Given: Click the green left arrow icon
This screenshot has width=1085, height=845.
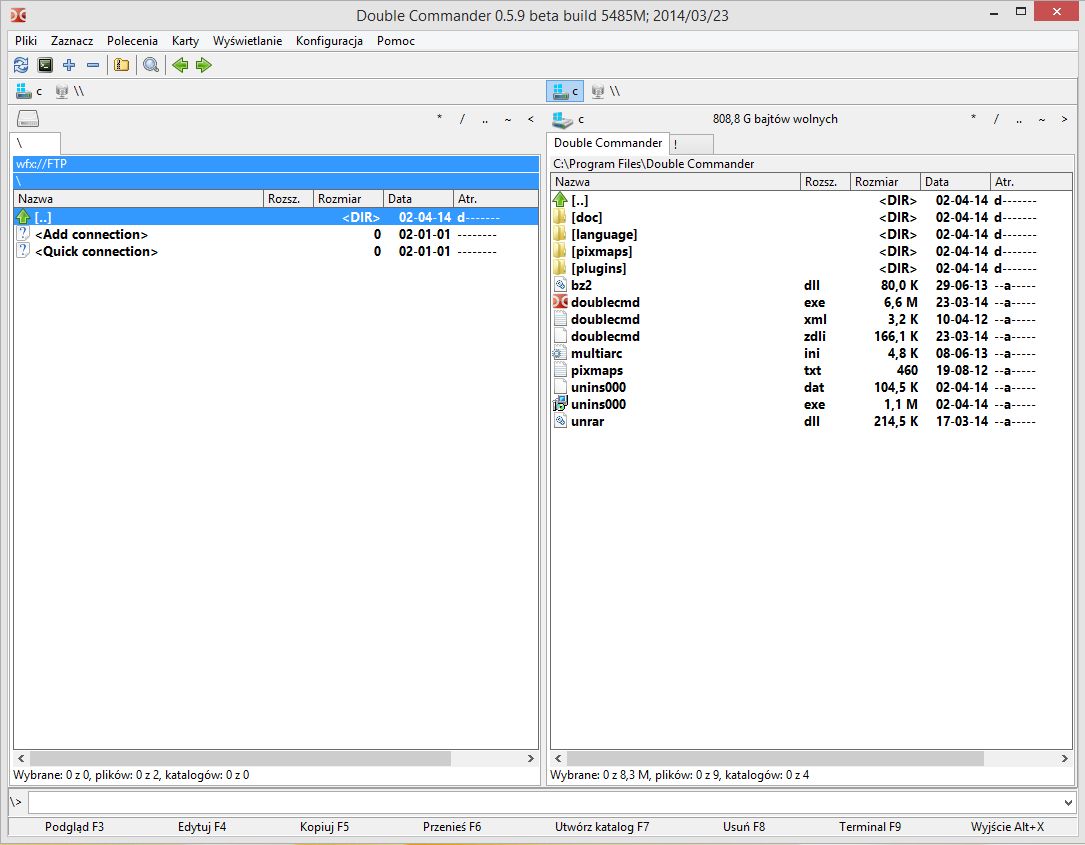Looking at the screenshot, I should (180, 65).
